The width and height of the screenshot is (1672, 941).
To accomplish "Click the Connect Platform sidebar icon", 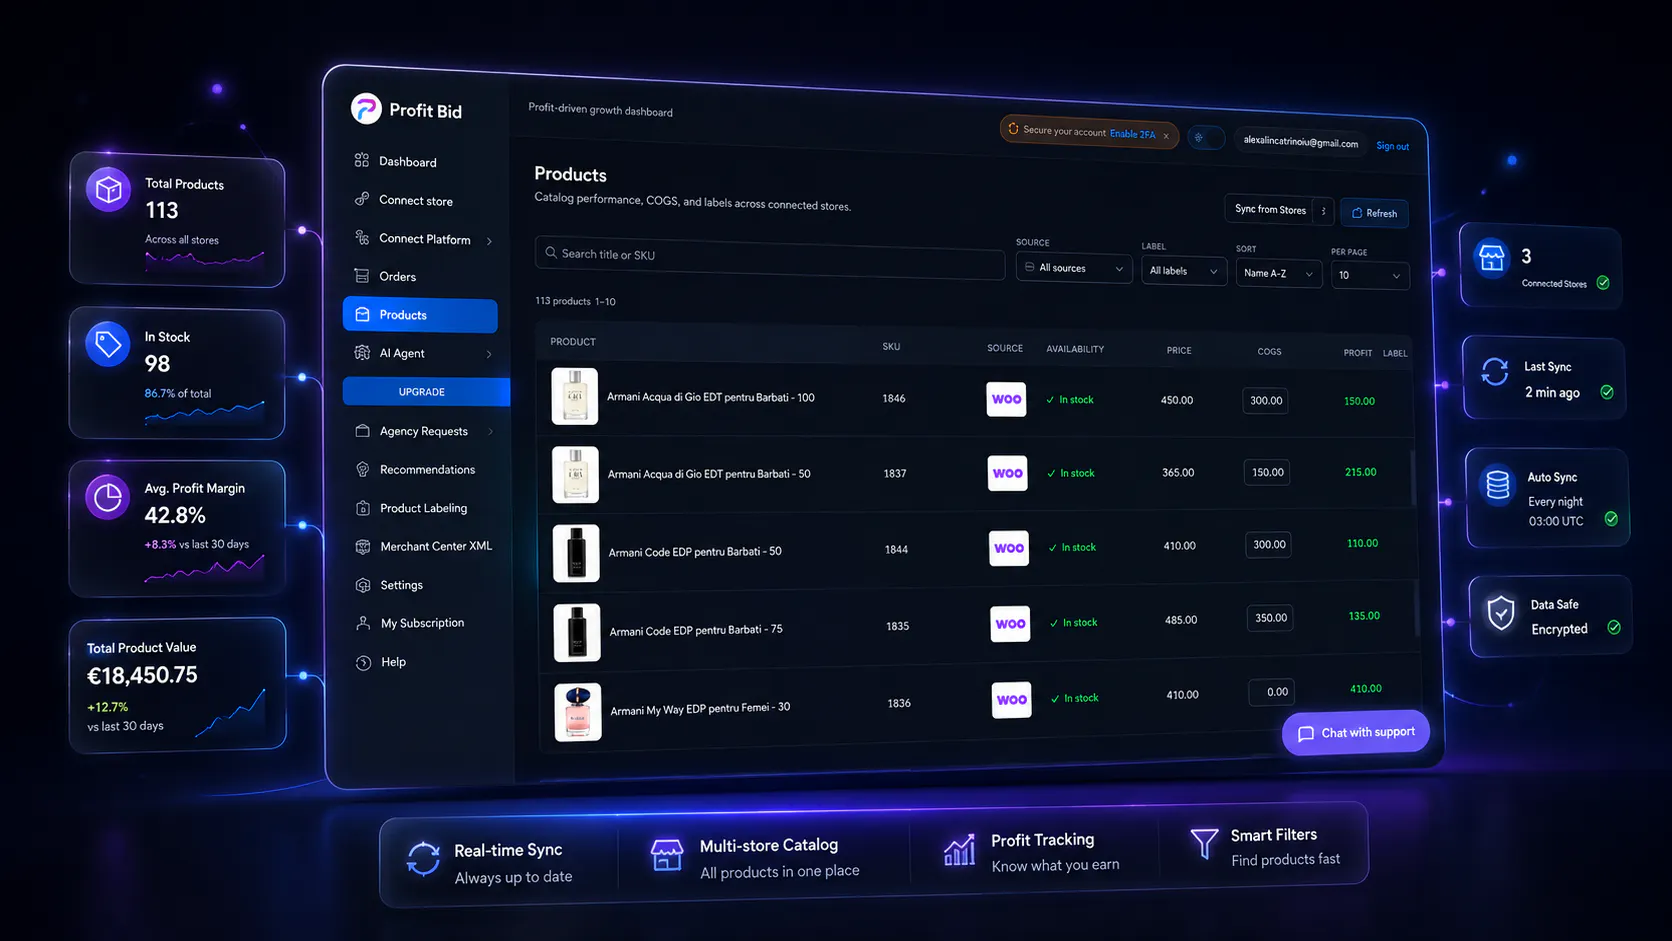I will (x=362, y=237).
